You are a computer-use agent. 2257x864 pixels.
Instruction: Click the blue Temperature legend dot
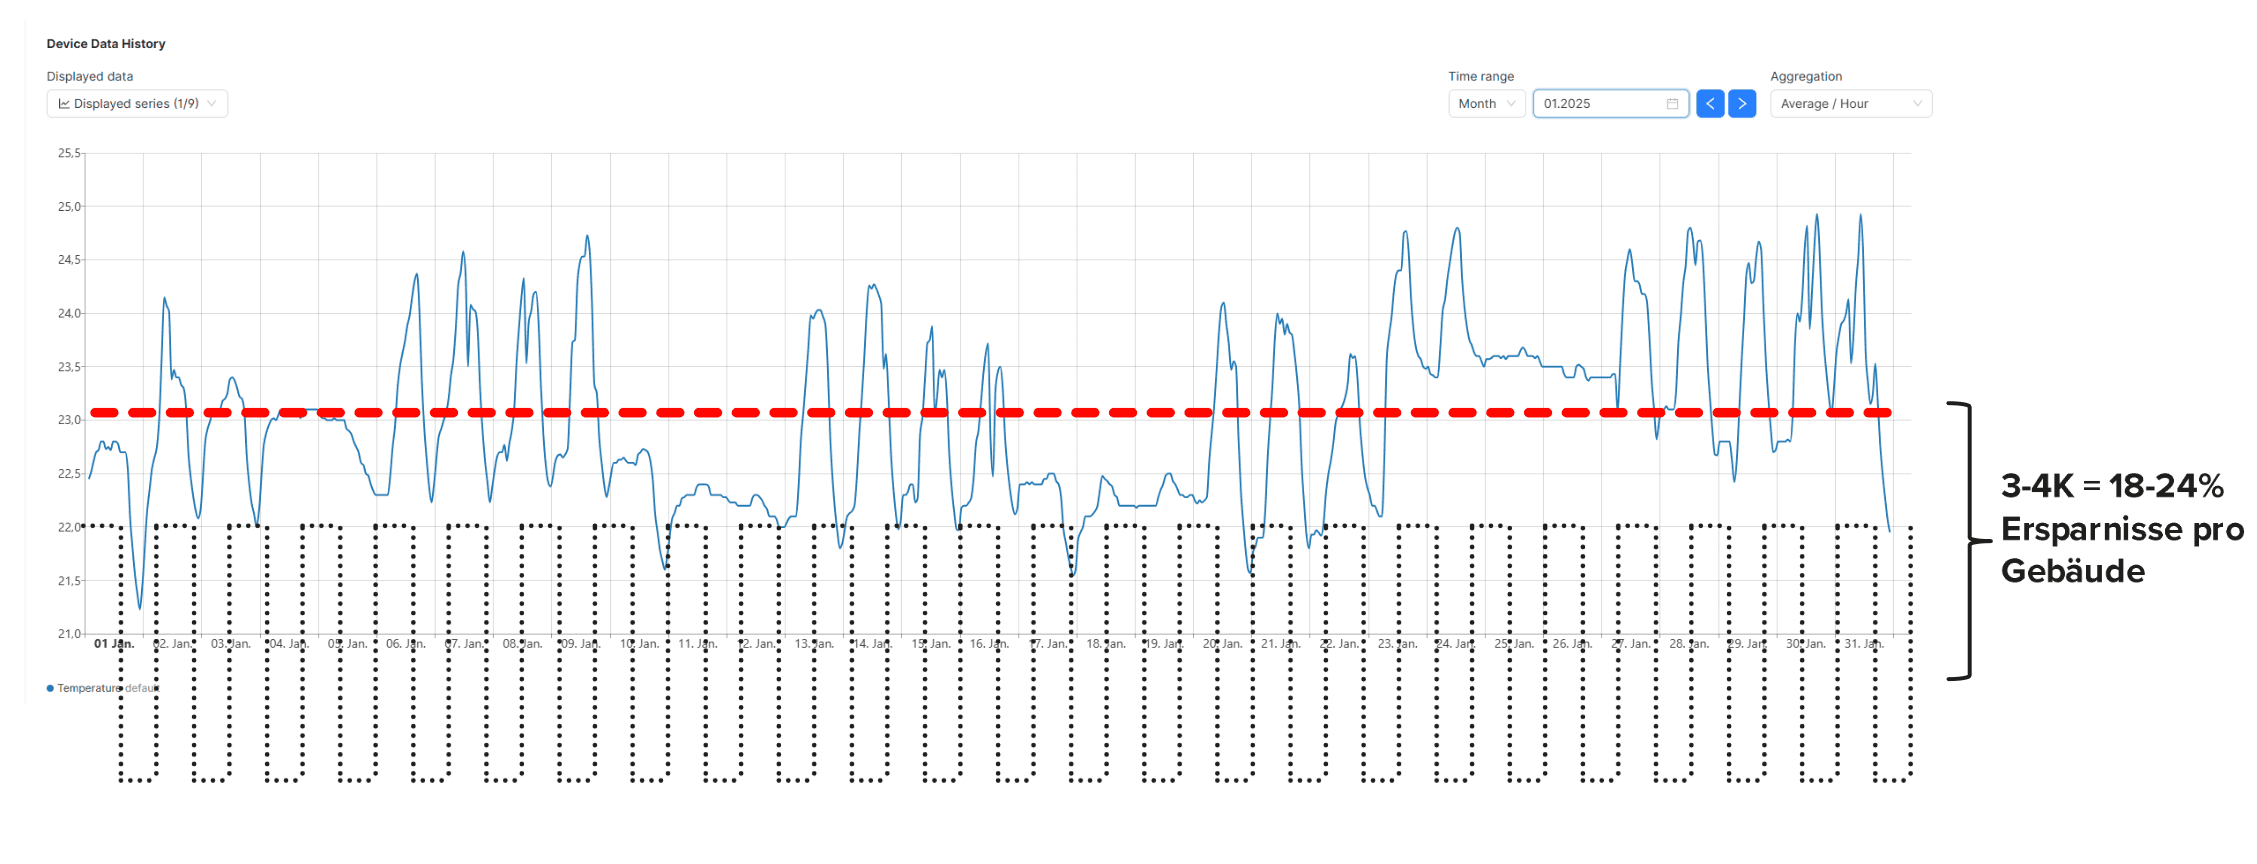50,688
